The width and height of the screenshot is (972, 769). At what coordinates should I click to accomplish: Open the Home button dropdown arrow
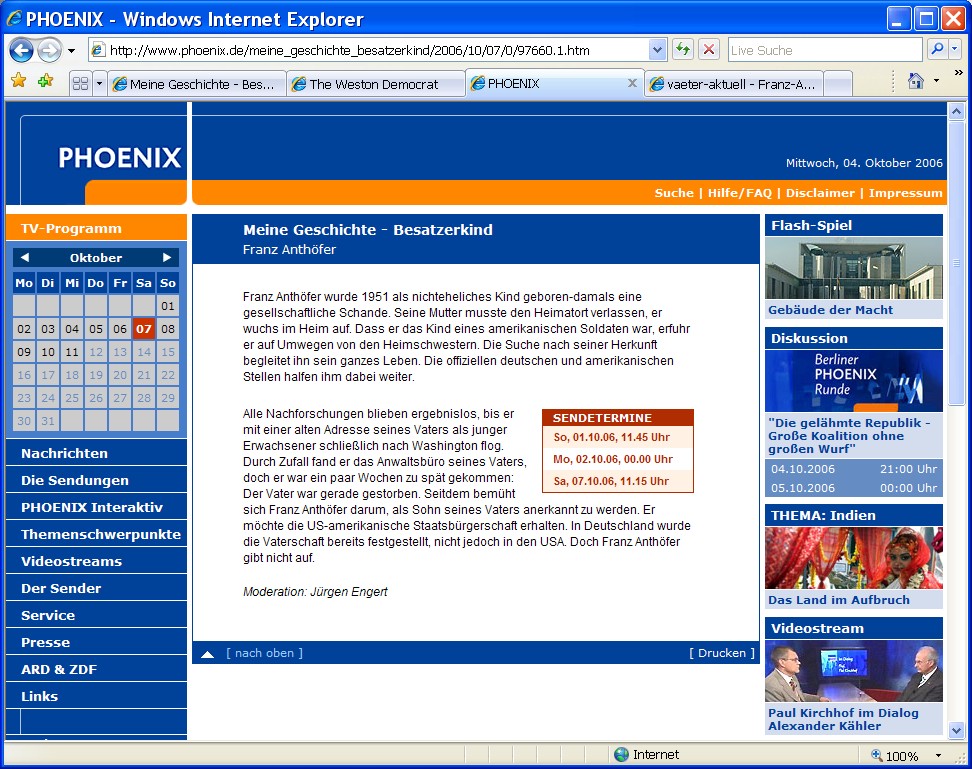(x=936, y=81)
